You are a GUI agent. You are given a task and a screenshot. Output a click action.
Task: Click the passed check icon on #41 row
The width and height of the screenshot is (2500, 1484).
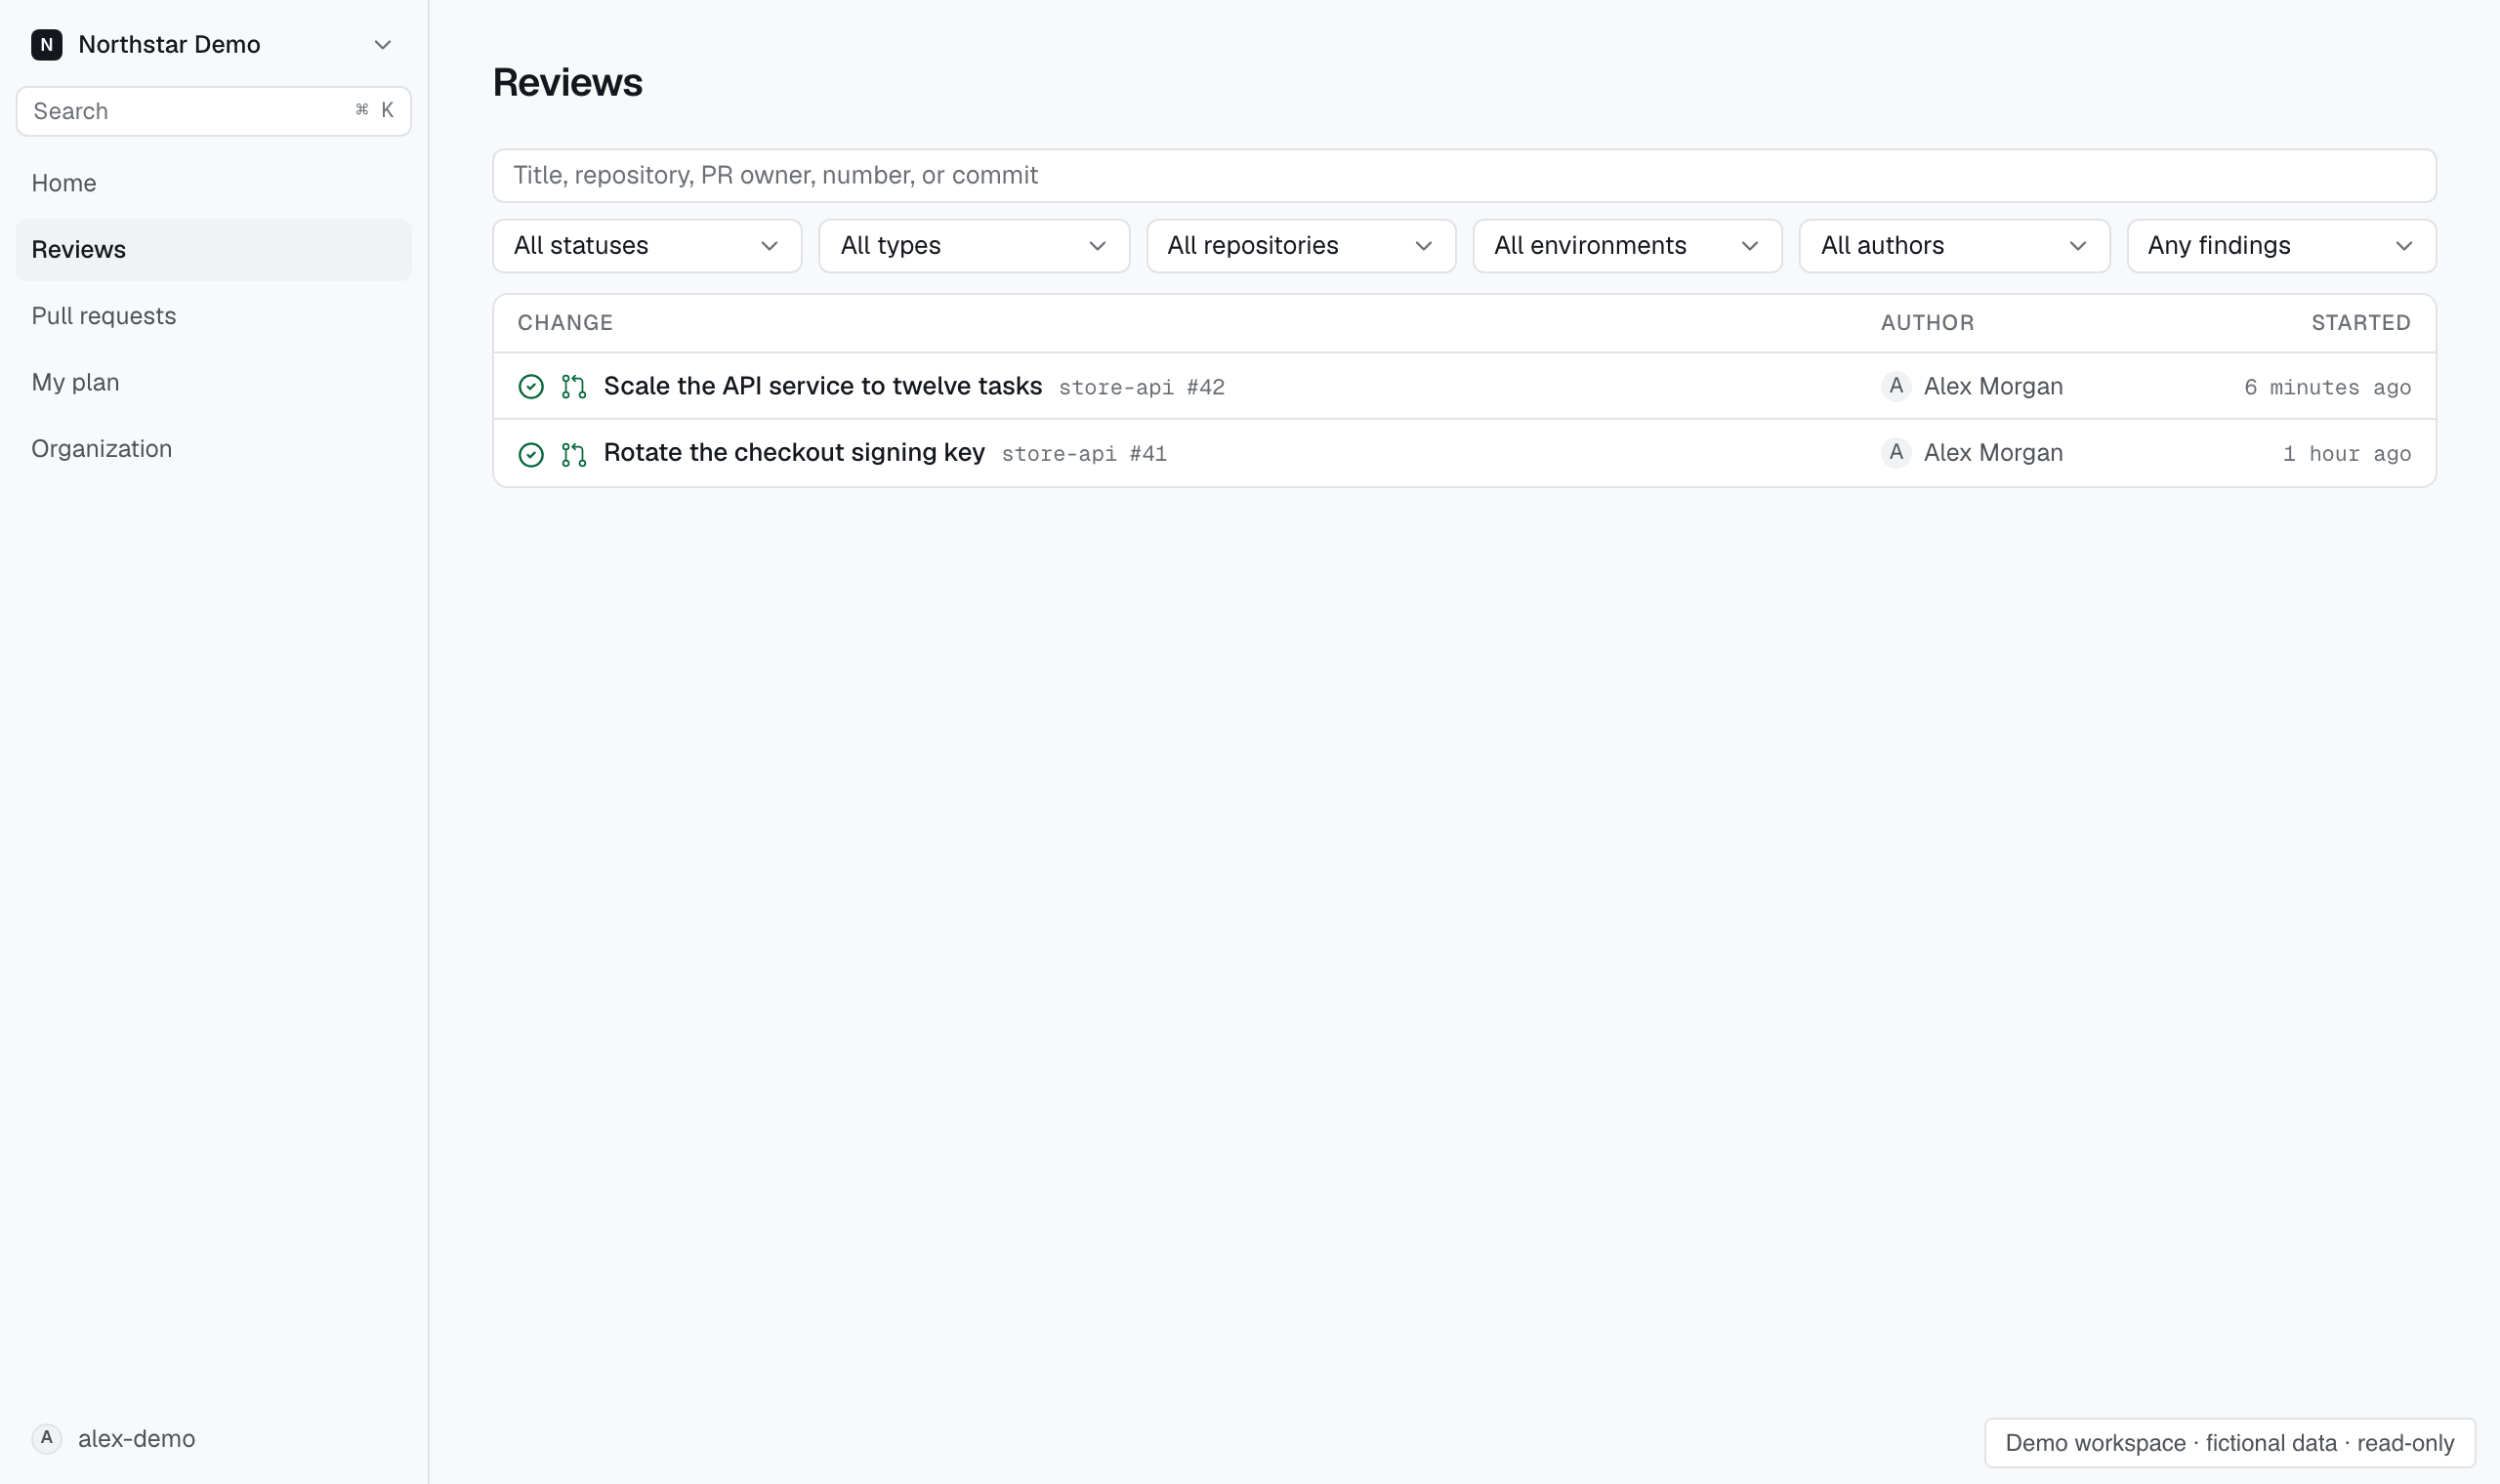(x=531, y=455)
